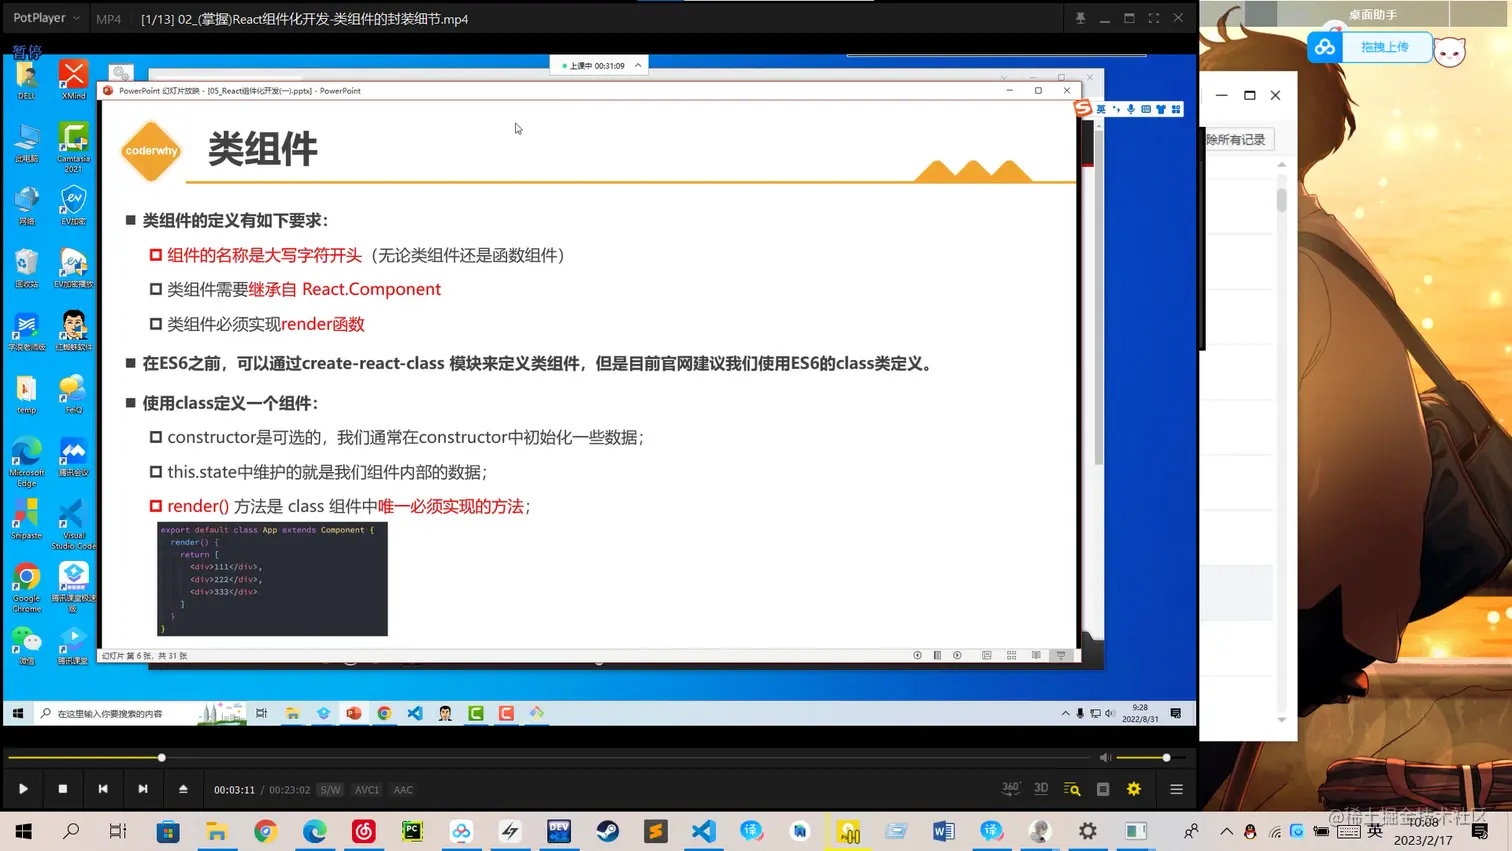Maximize the side records window
Image resolution: width=1512 pixels, height=851 pixels.
tap(1249, 95)
